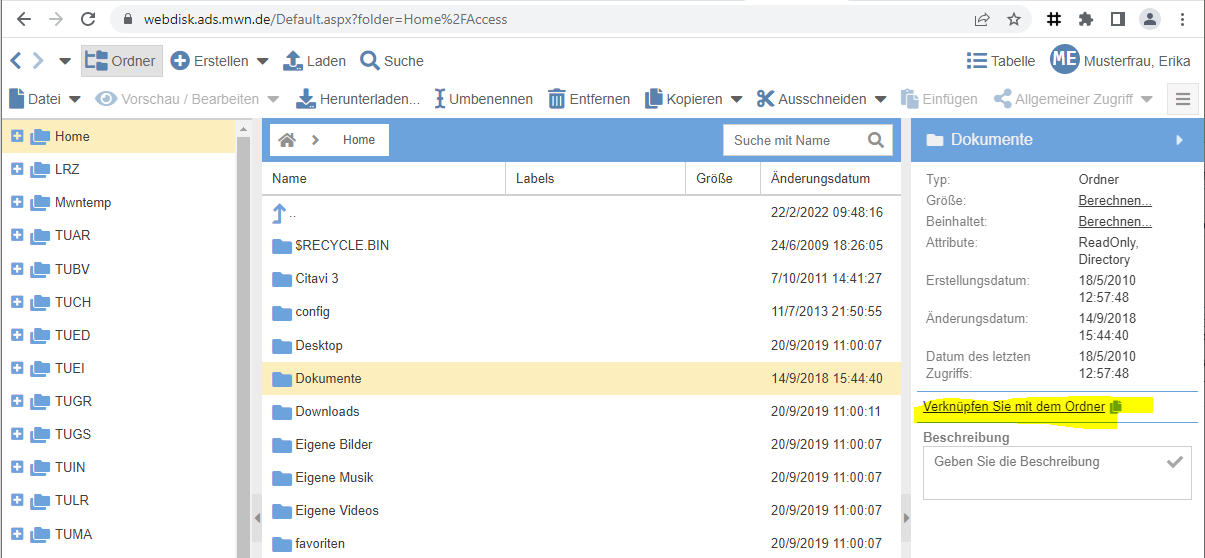
Task: Click the home icon in breadcrumb
Action: (x=287, y=140)
